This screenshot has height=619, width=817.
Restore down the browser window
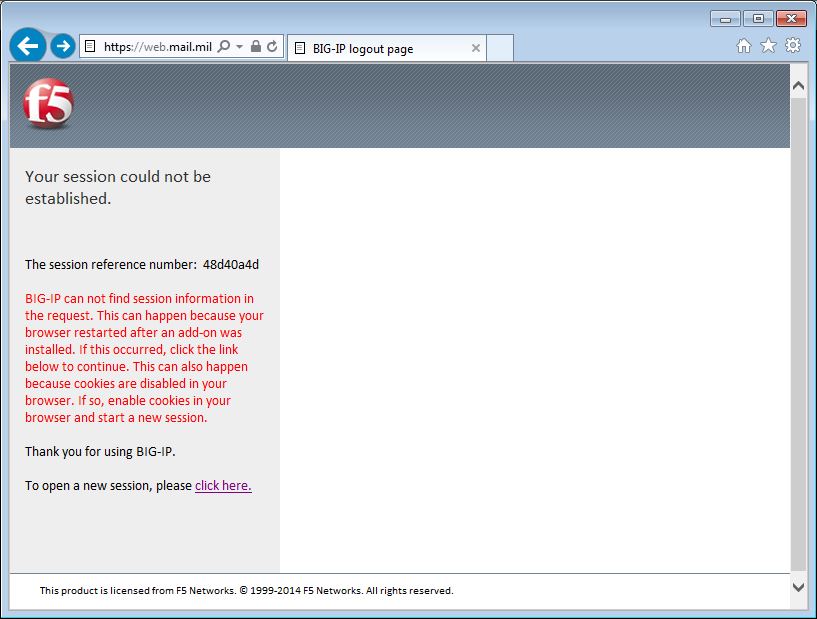tap(758, 19)
